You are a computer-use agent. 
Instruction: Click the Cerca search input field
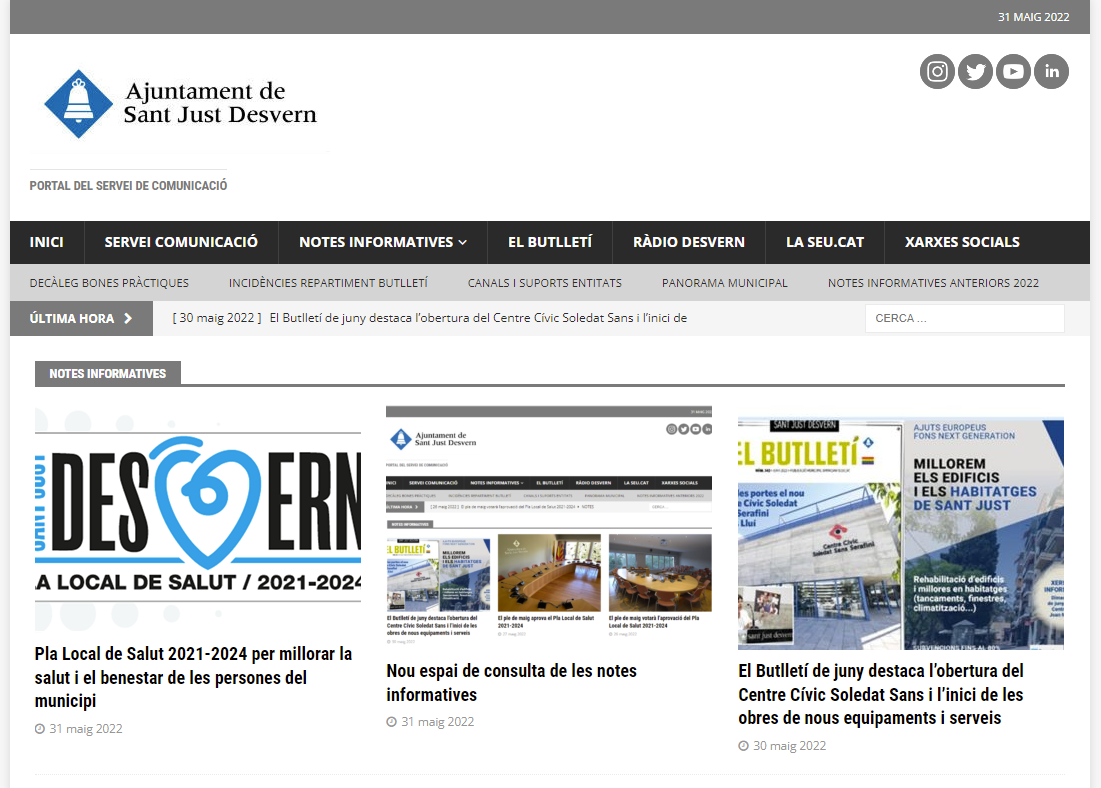pyautogui.click(x=964, y=319)
